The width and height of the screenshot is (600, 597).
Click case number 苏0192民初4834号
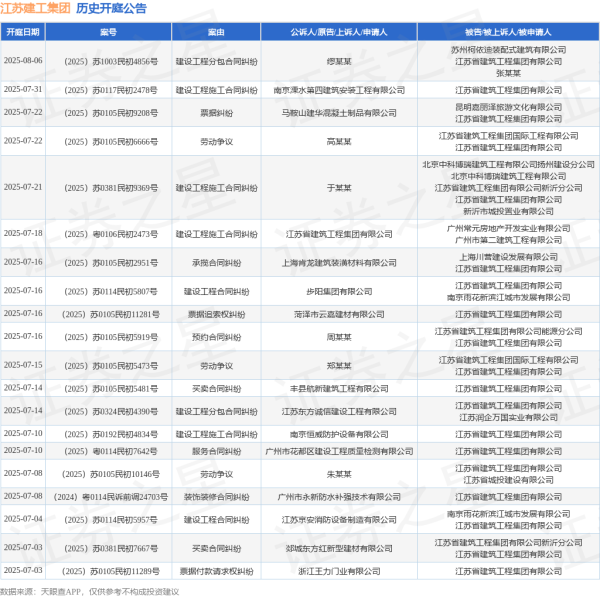point(111,434)
